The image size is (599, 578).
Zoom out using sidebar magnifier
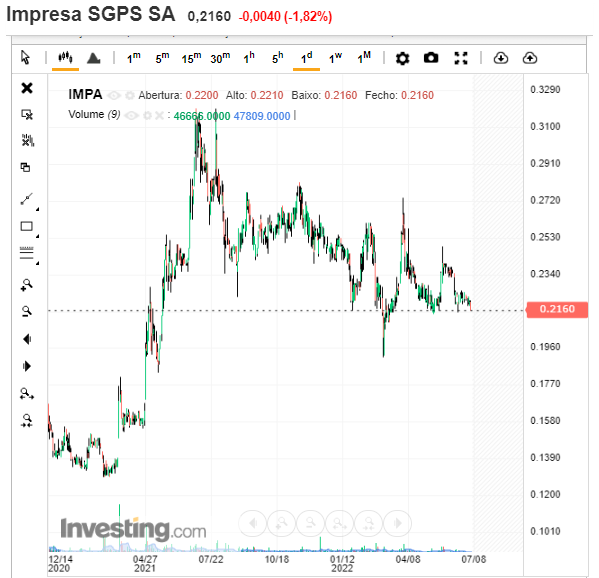pyautogui.click(x=26, y=311)
